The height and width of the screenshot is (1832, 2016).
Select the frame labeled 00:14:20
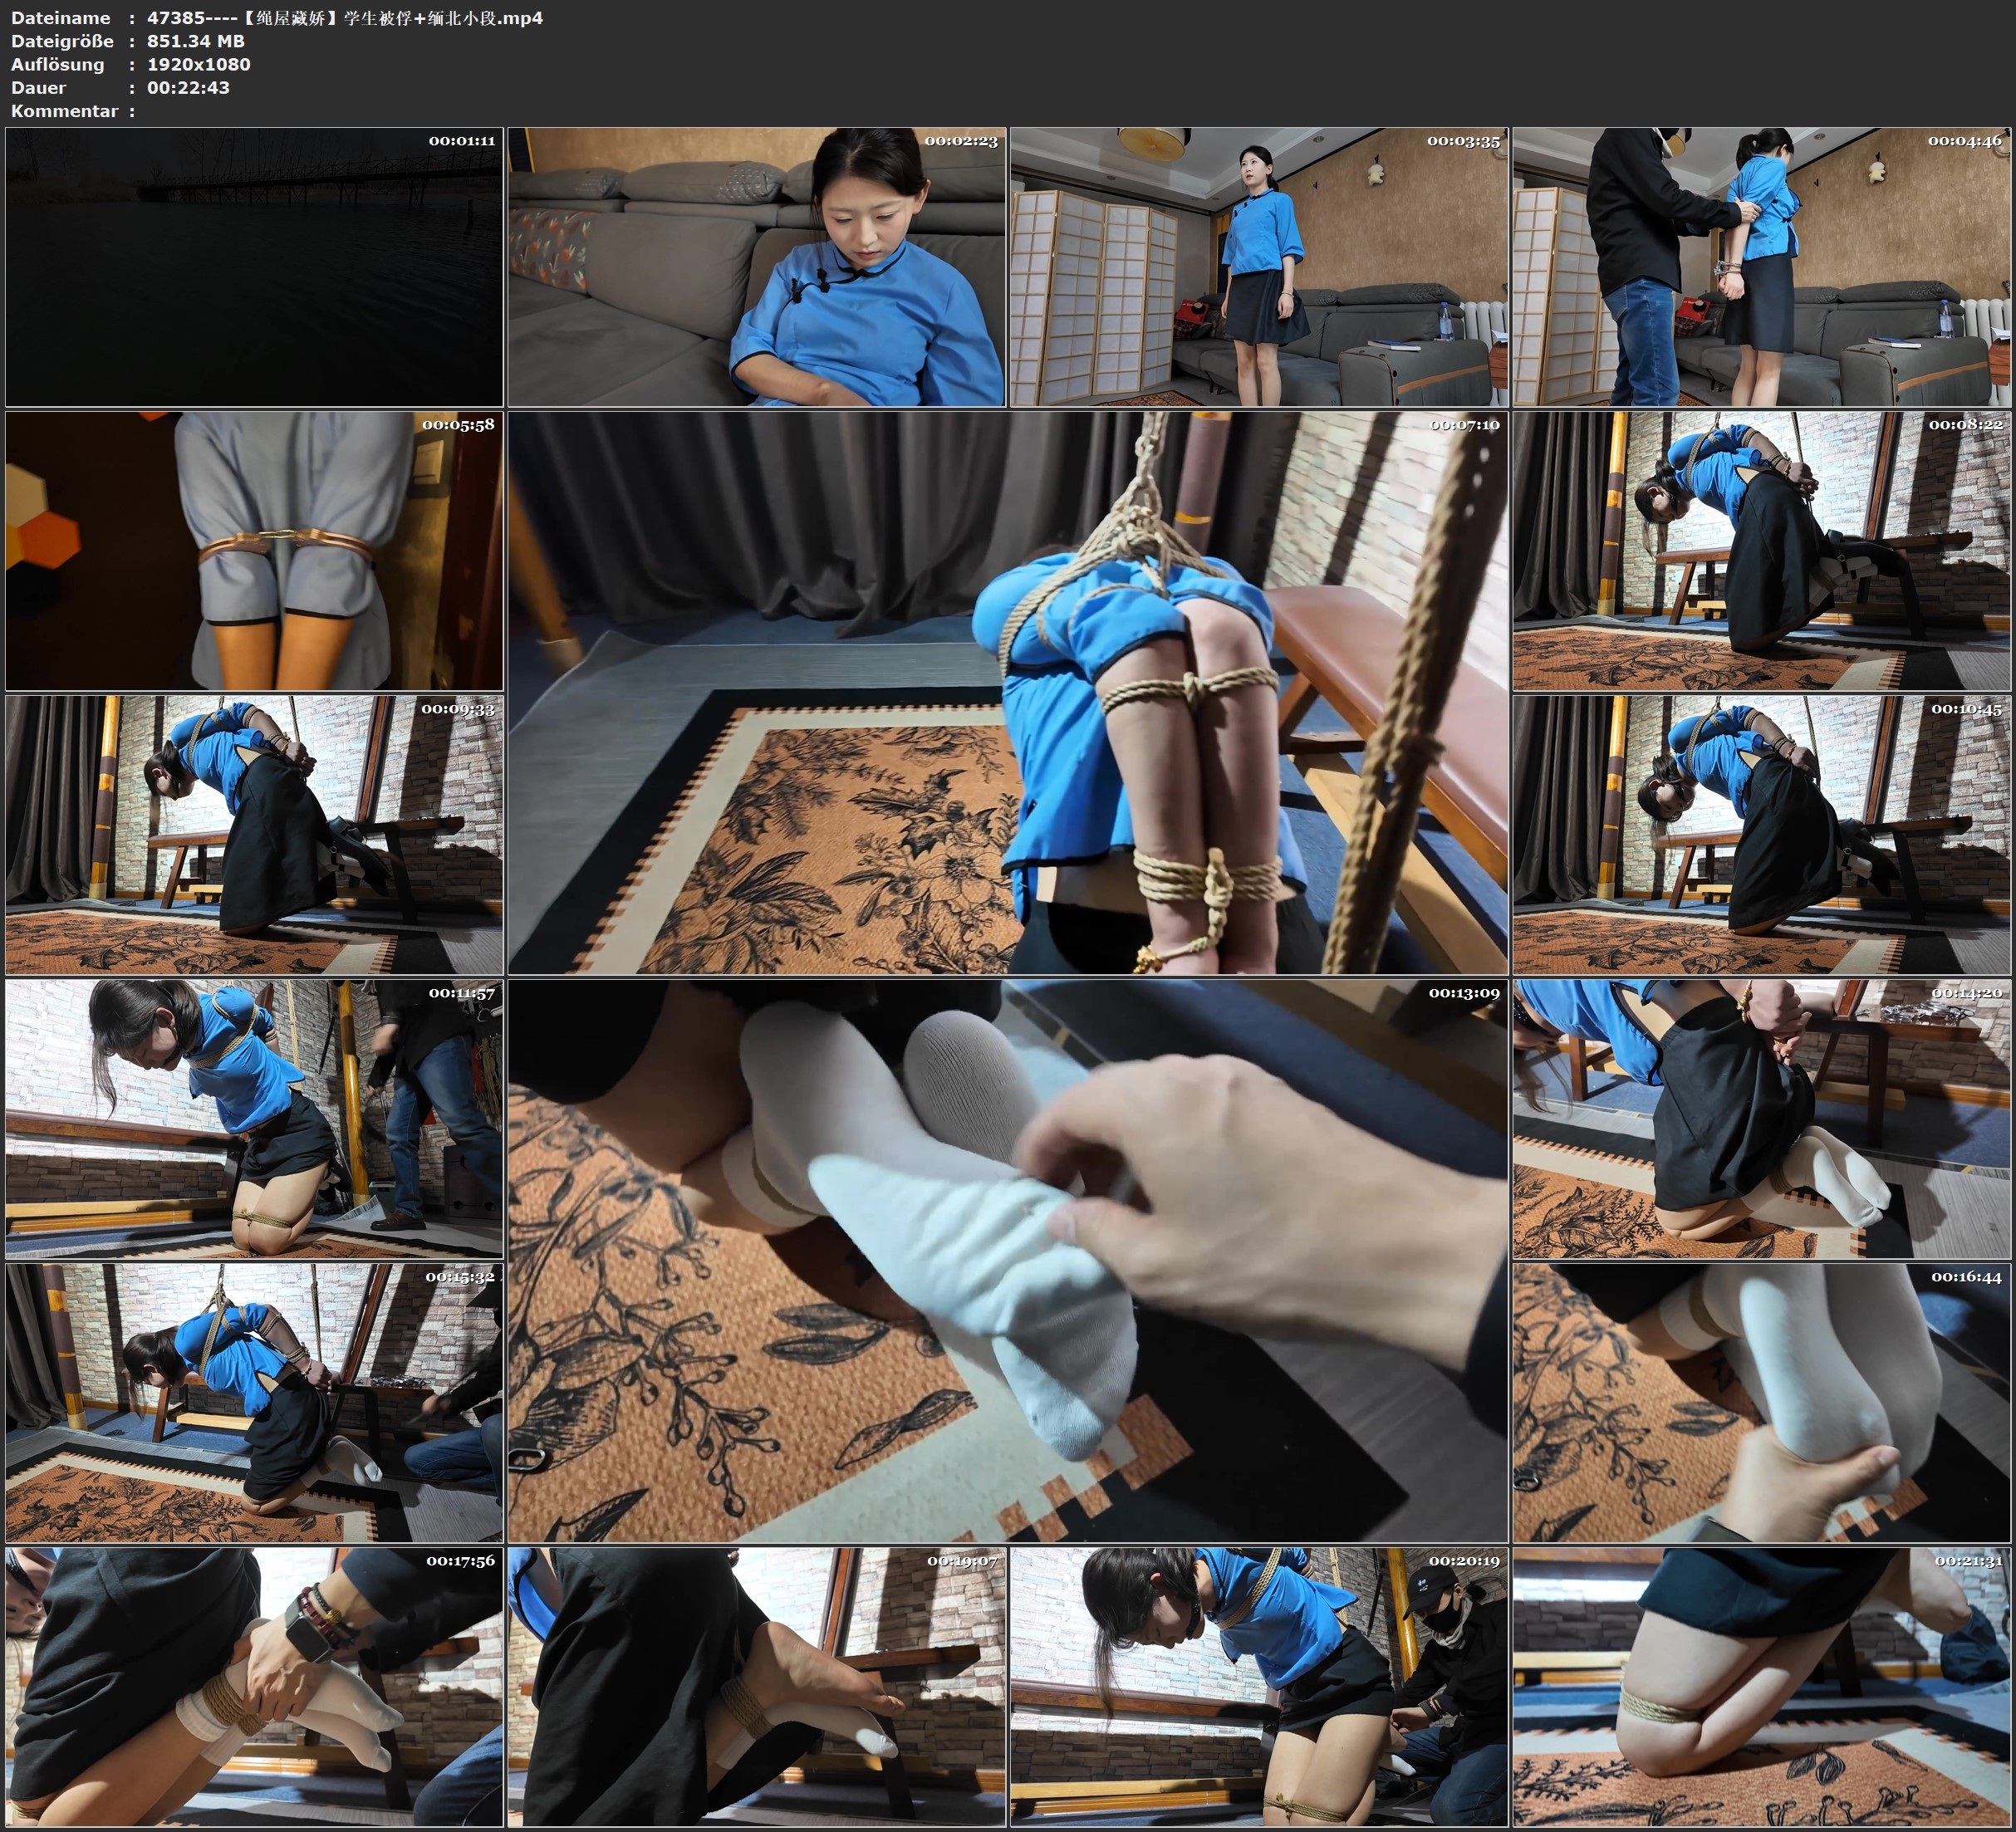[1762, 1119]
